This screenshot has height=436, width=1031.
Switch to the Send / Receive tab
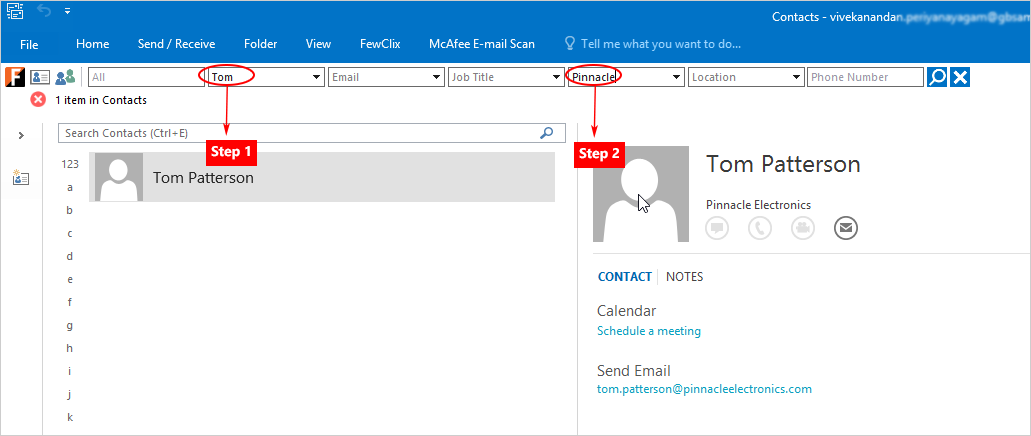tap(176, 44)
